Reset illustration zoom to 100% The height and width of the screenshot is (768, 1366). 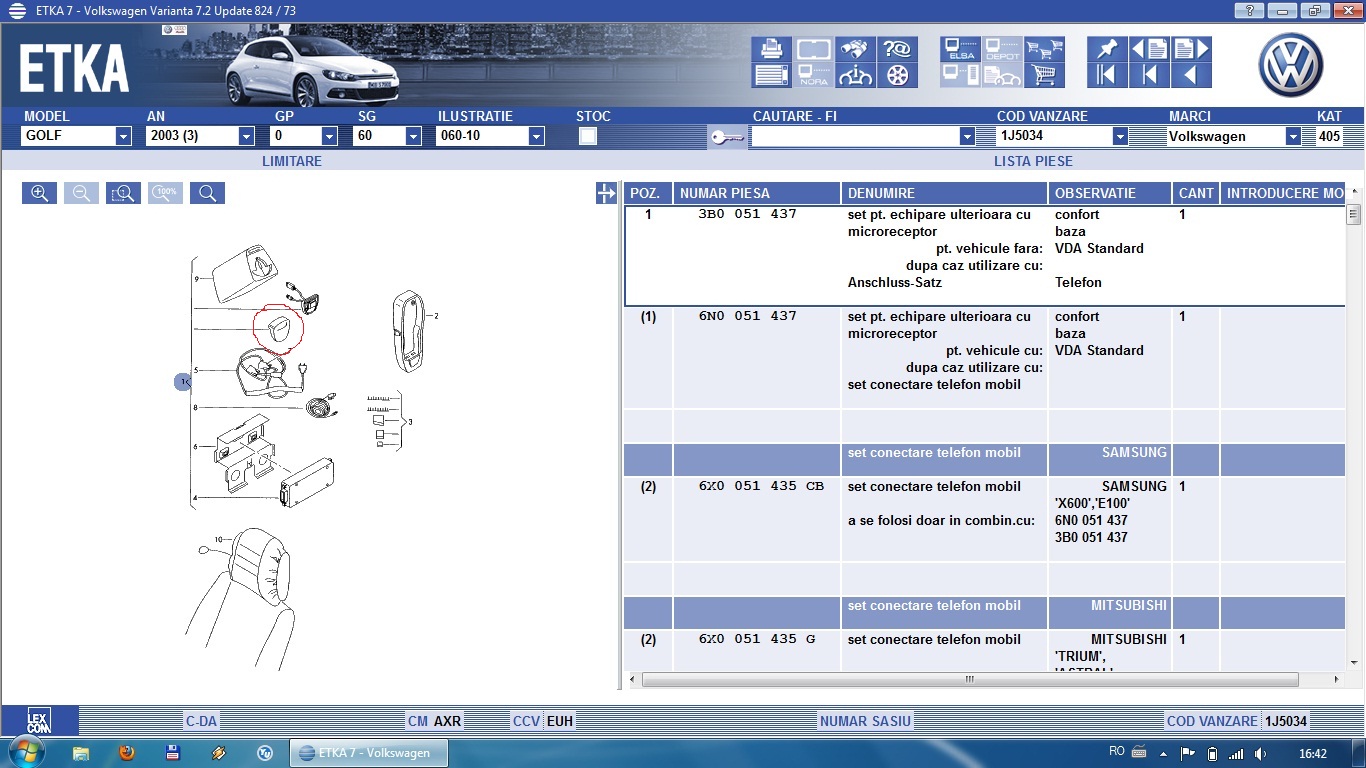coord(165,193)
